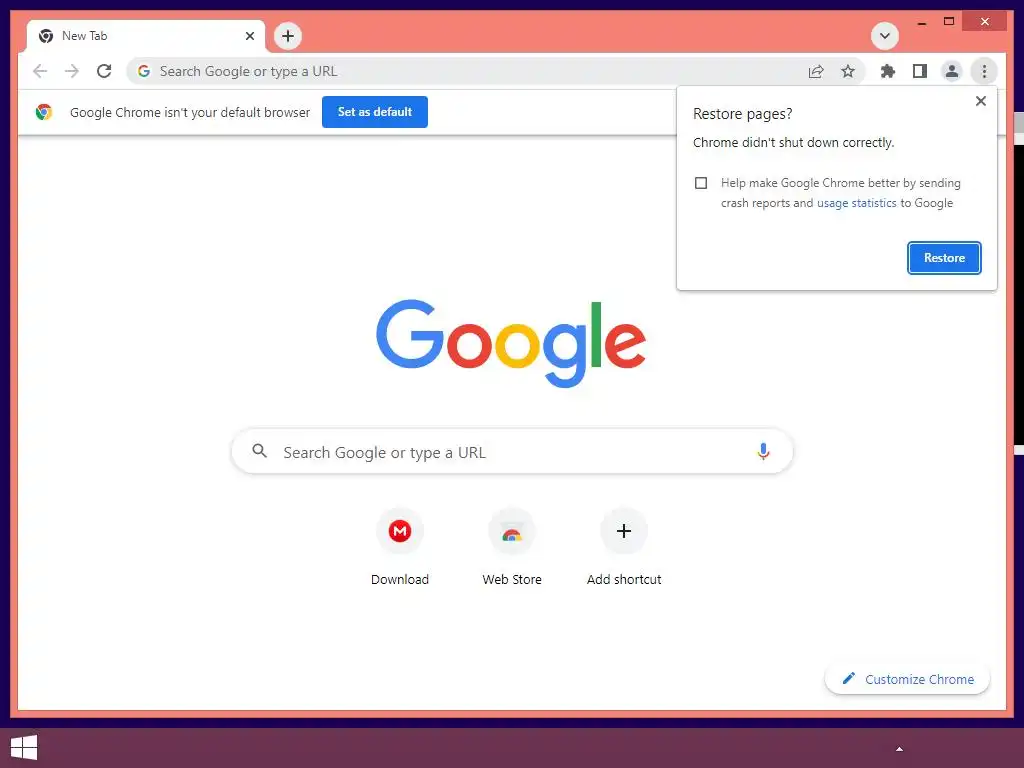Start voice search with microphone icon
This screenshot has width=1024, height=768.
click(x=763, y=451)
